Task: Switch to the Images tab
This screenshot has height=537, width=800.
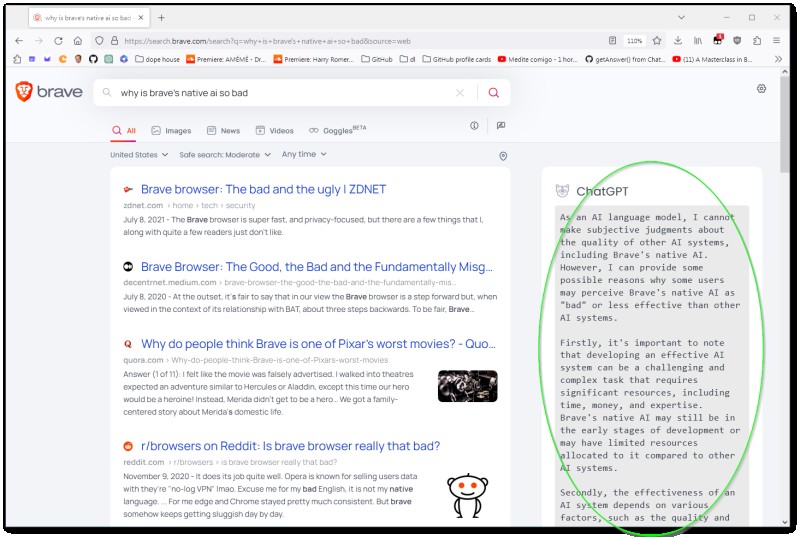Action: [171, 131]
